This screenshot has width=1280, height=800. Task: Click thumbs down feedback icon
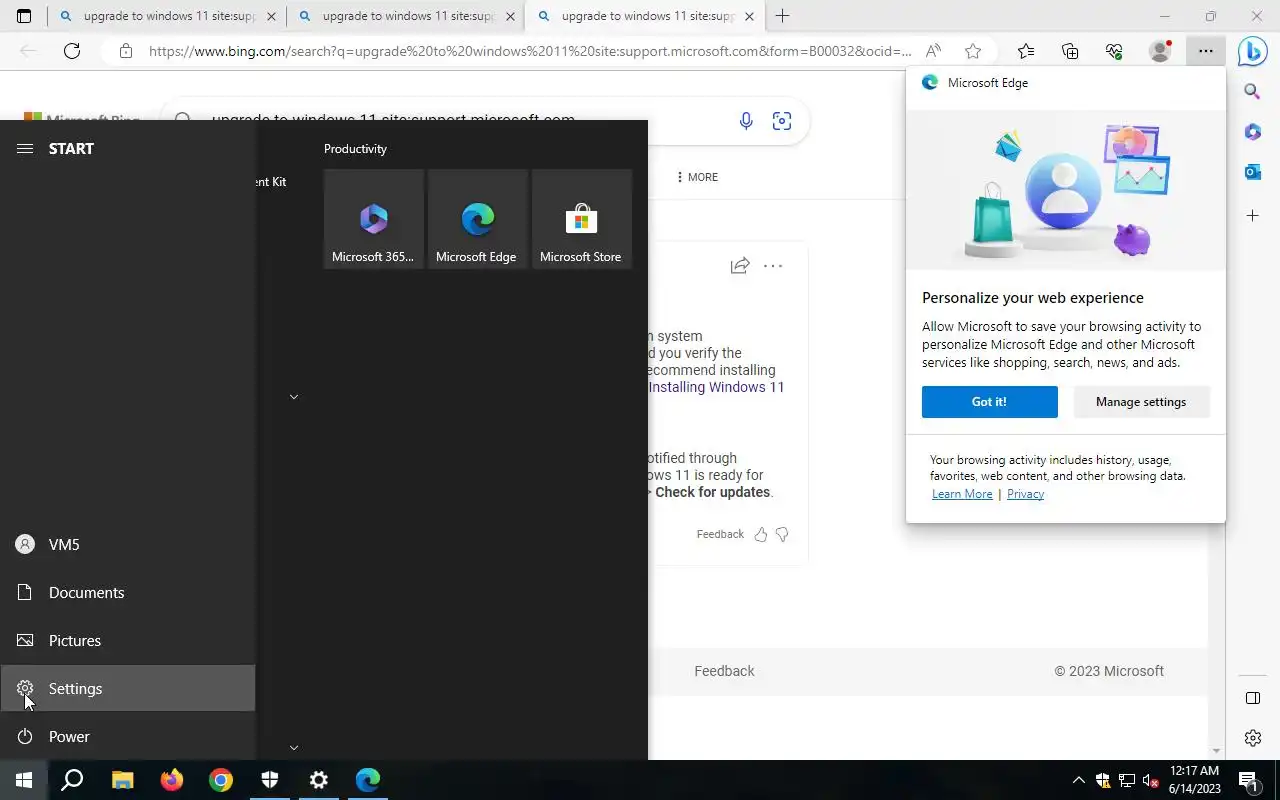tap(782, 534)
